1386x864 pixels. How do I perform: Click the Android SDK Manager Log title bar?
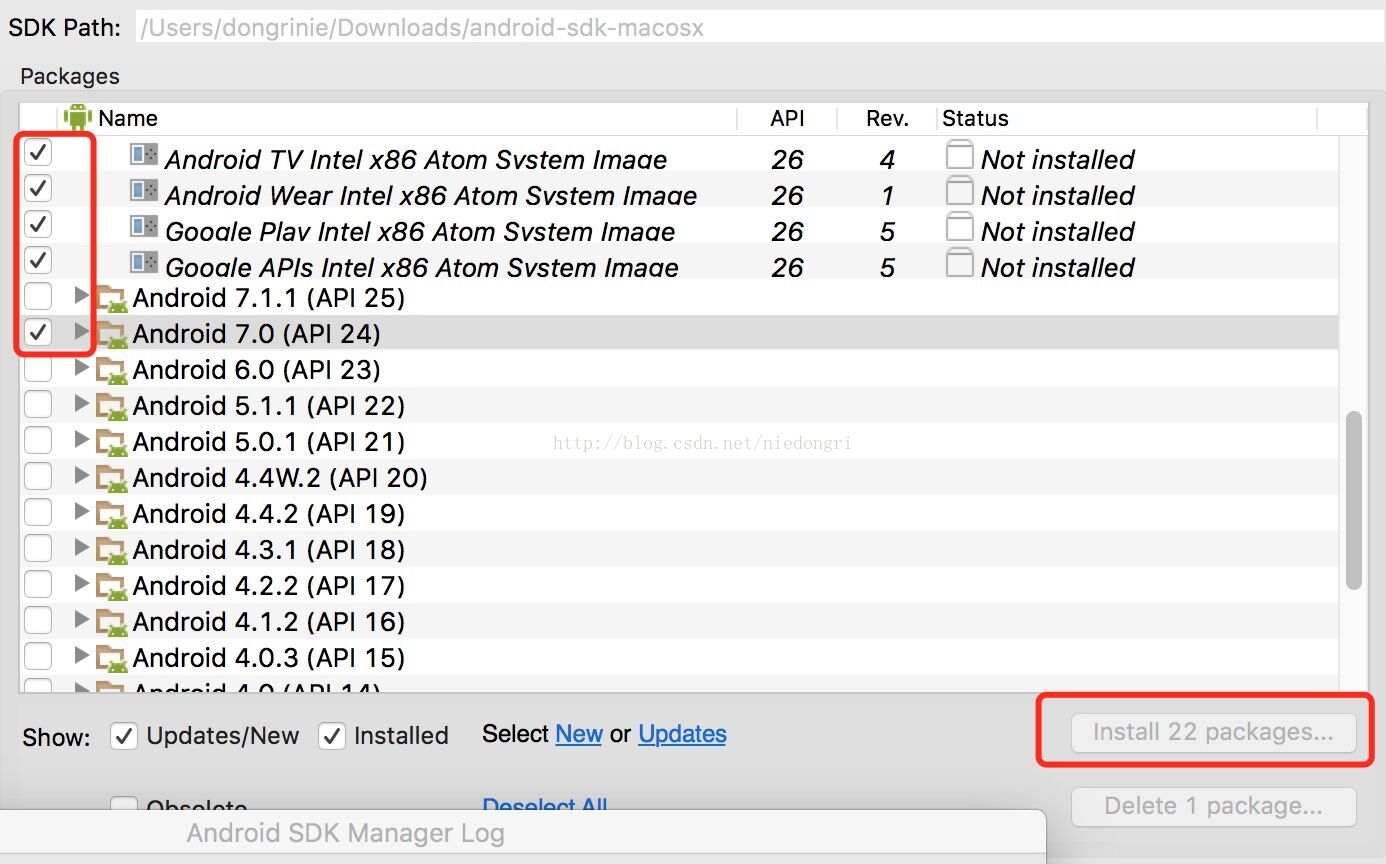click(x=523, y=834)
